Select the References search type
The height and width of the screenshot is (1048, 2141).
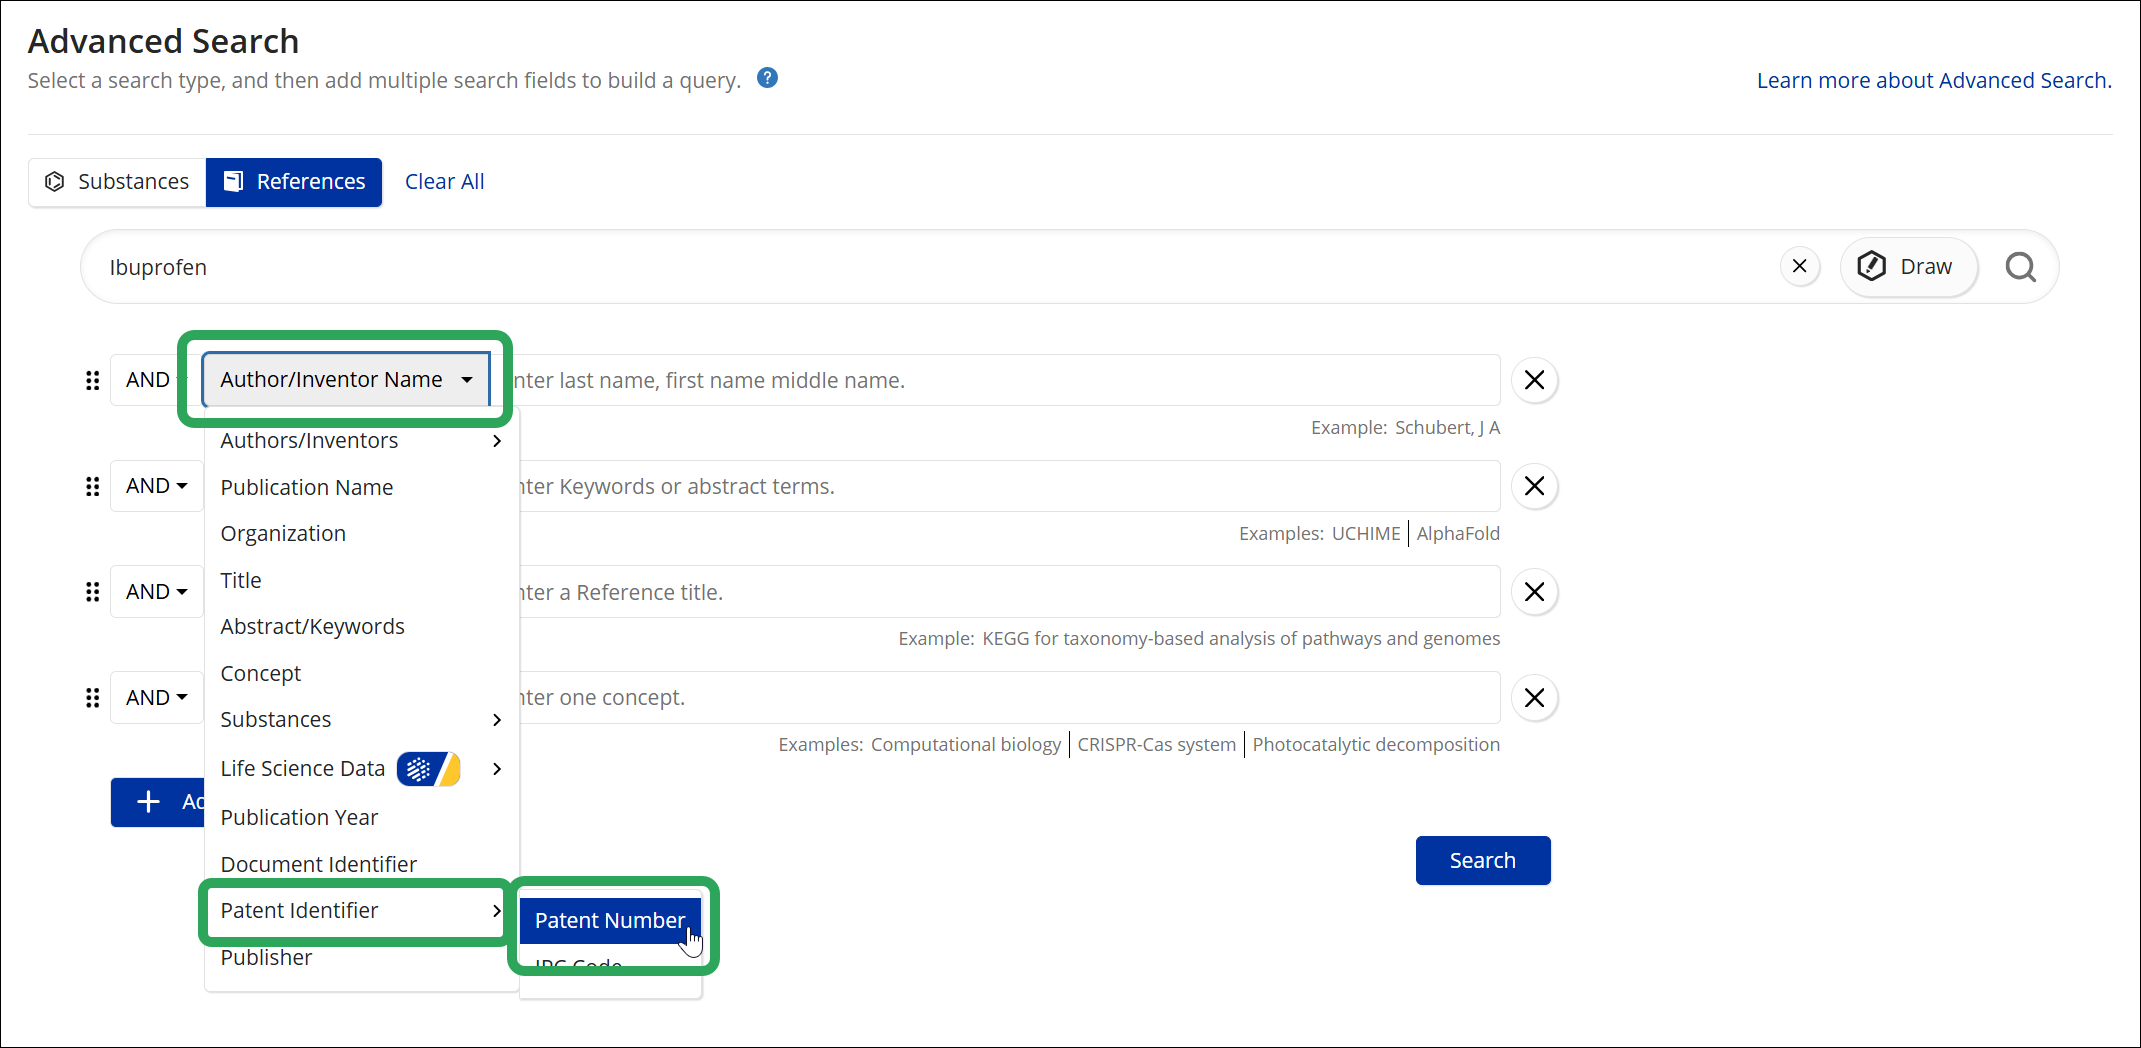[294, 182]
